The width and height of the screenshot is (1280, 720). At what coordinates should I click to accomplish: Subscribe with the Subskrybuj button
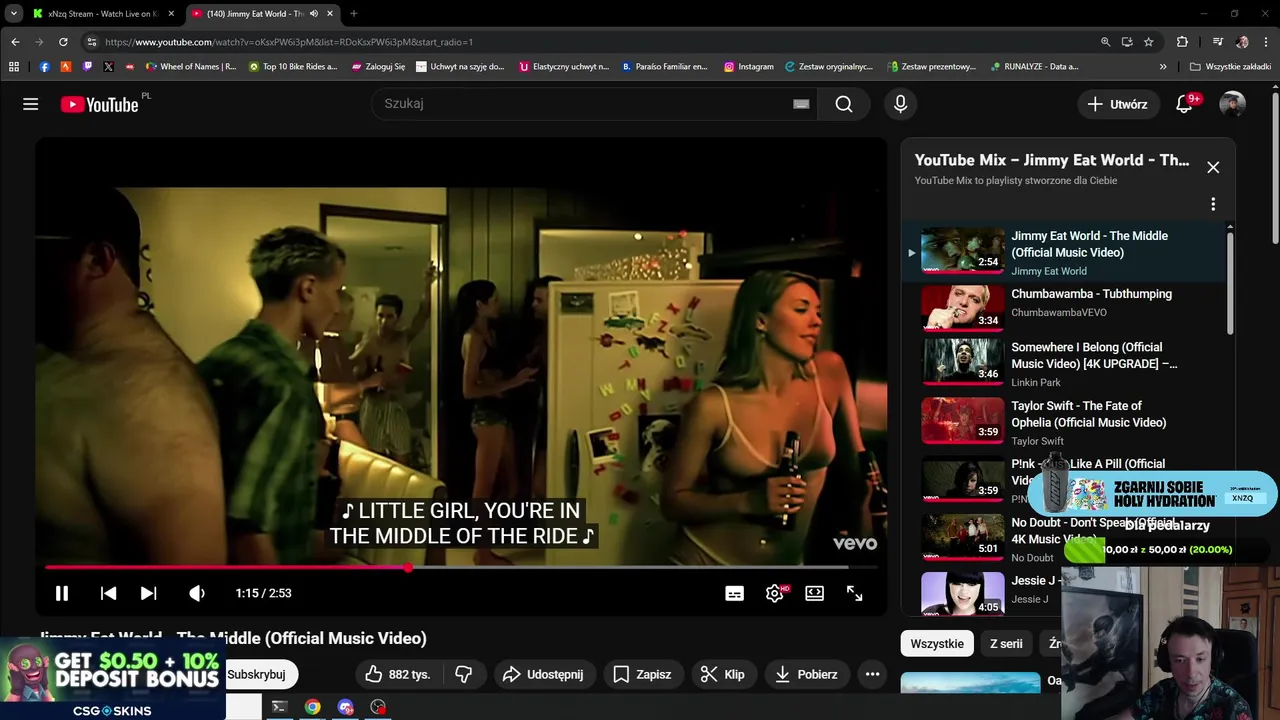click(x=260, y=674)
